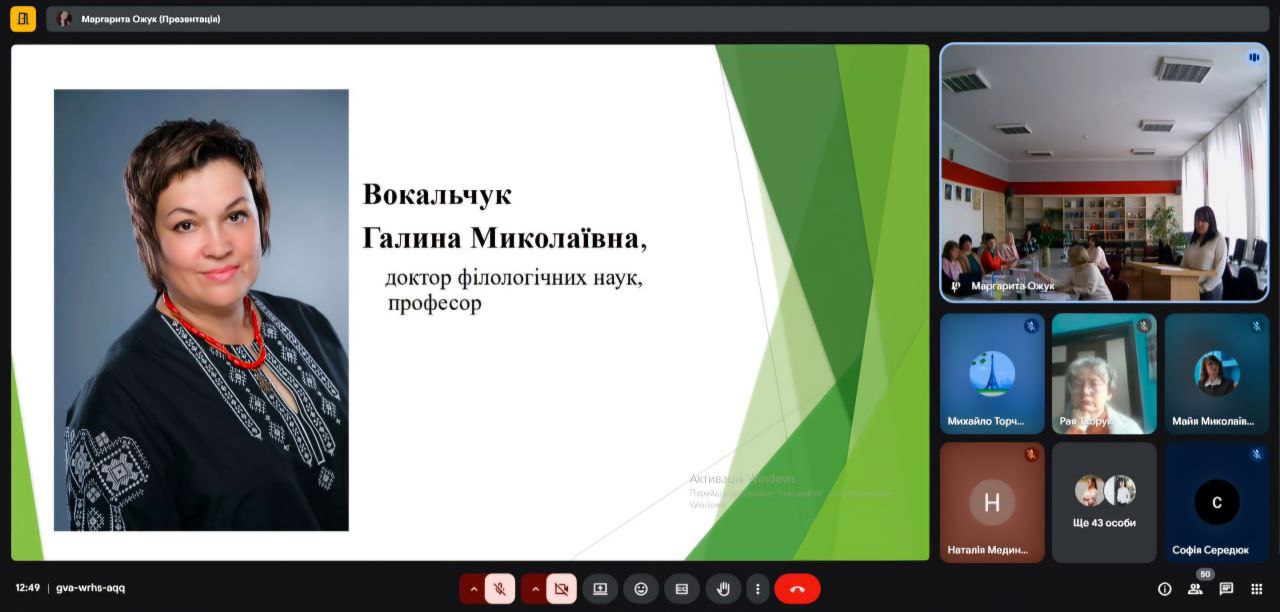Expand audio settings arrow beside microphone

[x=473, y=589]
